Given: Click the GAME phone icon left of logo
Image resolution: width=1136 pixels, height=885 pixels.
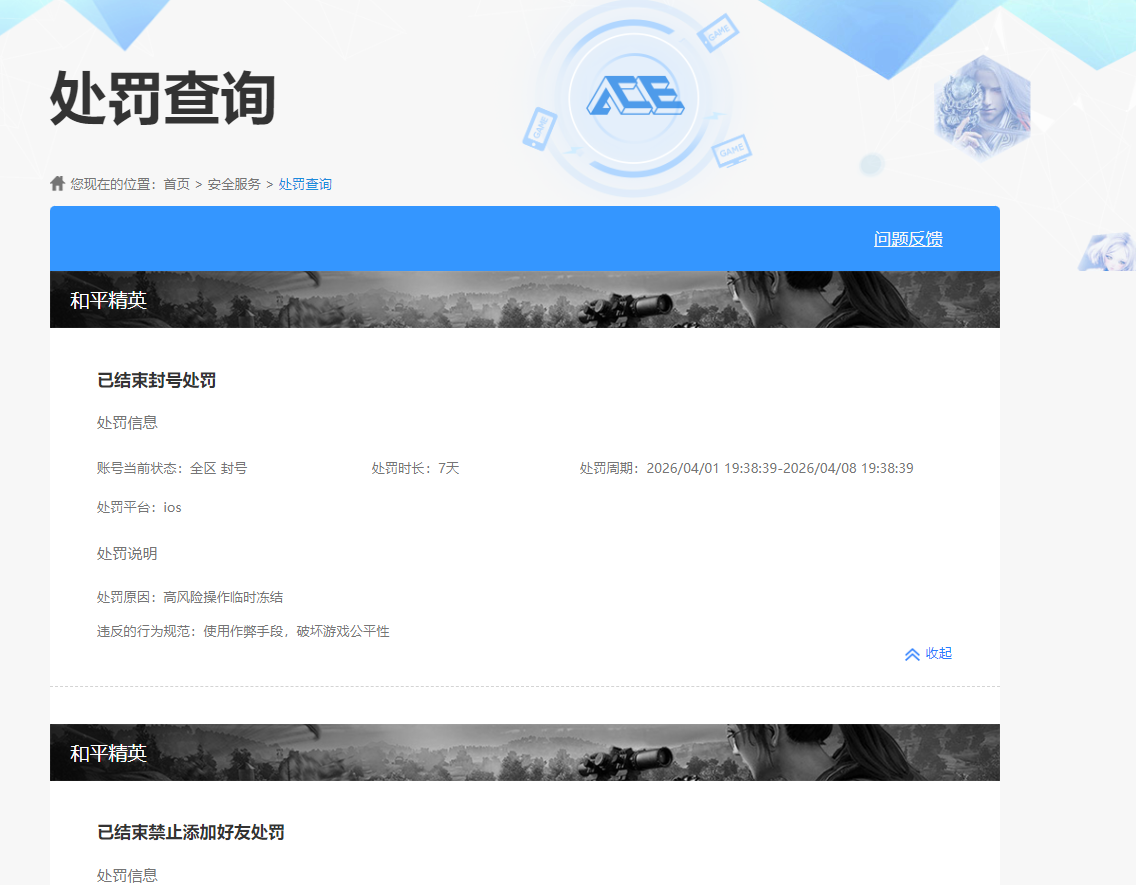Looking at the screenshot, I should point(540,129).
